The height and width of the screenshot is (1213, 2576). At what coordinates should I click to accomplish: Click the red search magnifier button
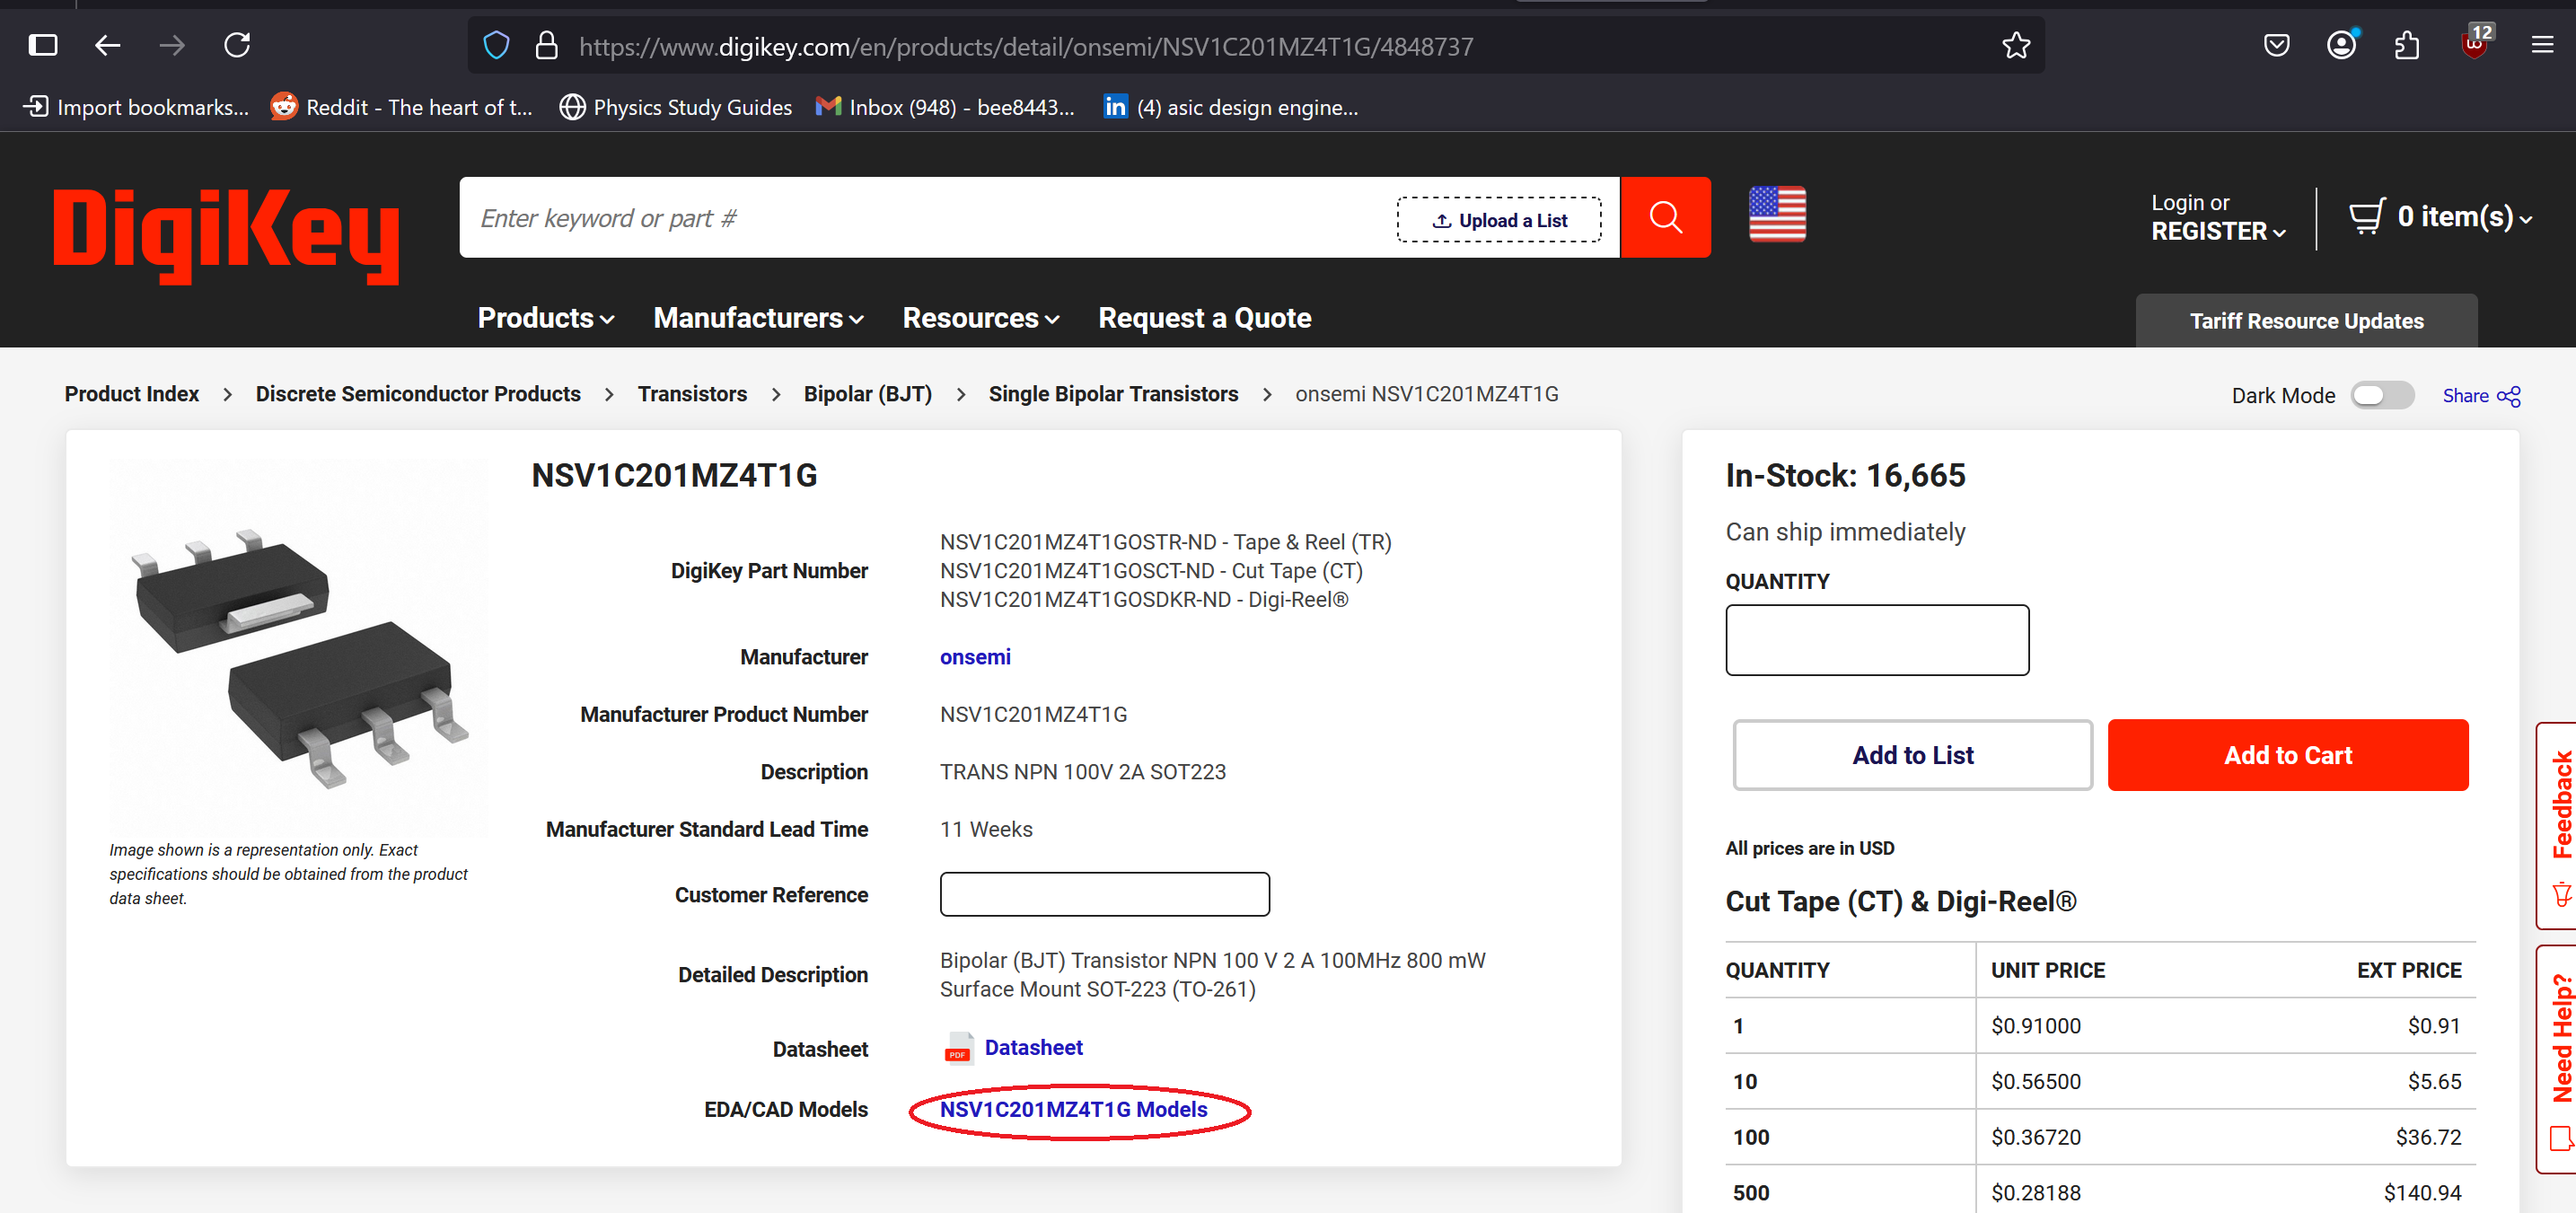tap(1665, 217)
